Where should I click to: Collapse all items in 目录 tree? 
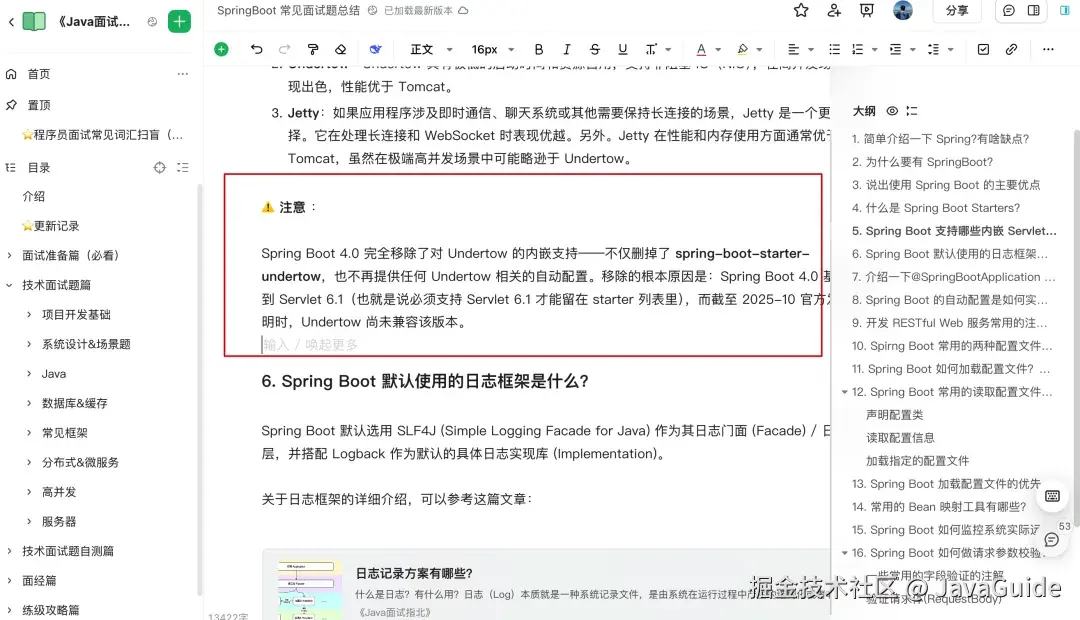pos(183,167)
